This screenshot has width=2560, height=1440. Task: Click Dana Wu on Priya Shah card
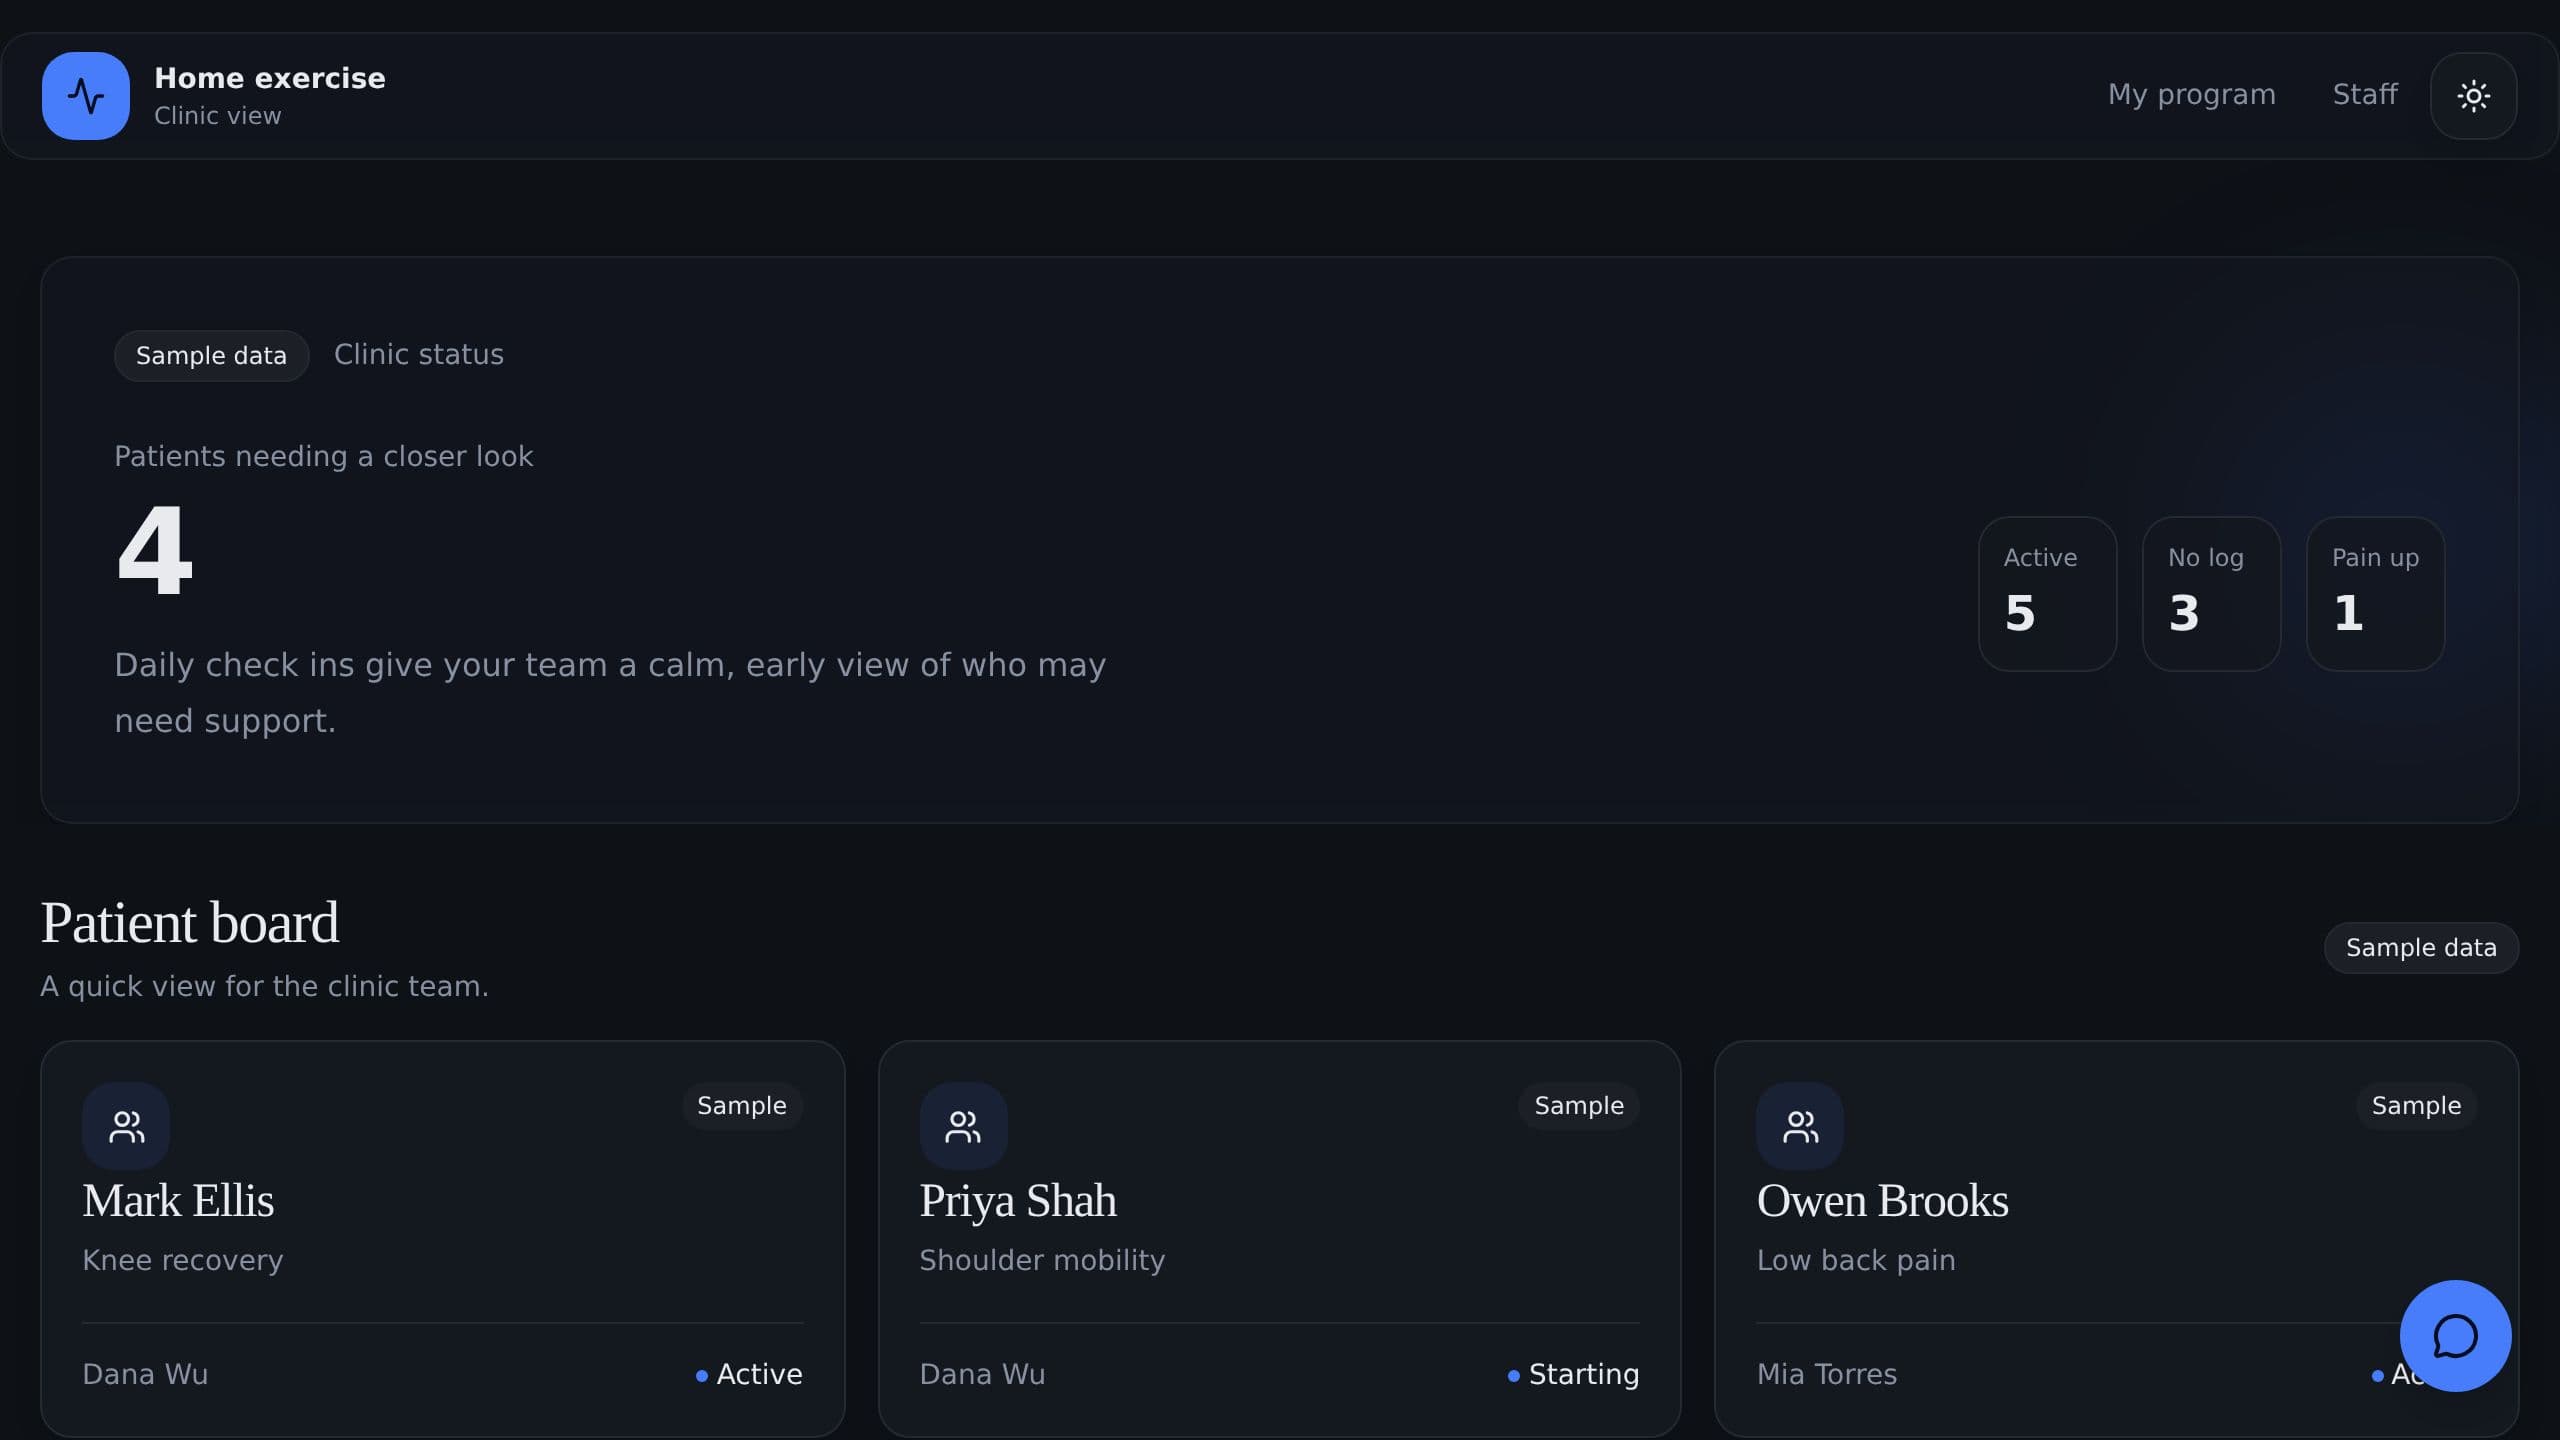click(982, 1374)
